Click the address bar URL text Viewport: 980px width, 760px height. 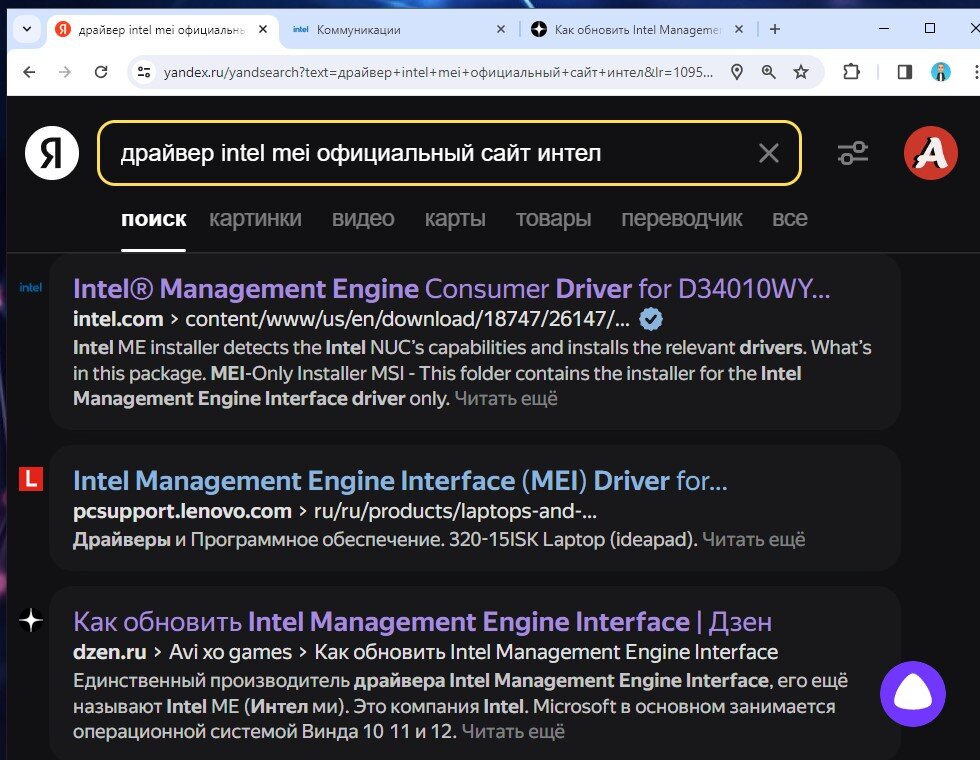(438, 72)
